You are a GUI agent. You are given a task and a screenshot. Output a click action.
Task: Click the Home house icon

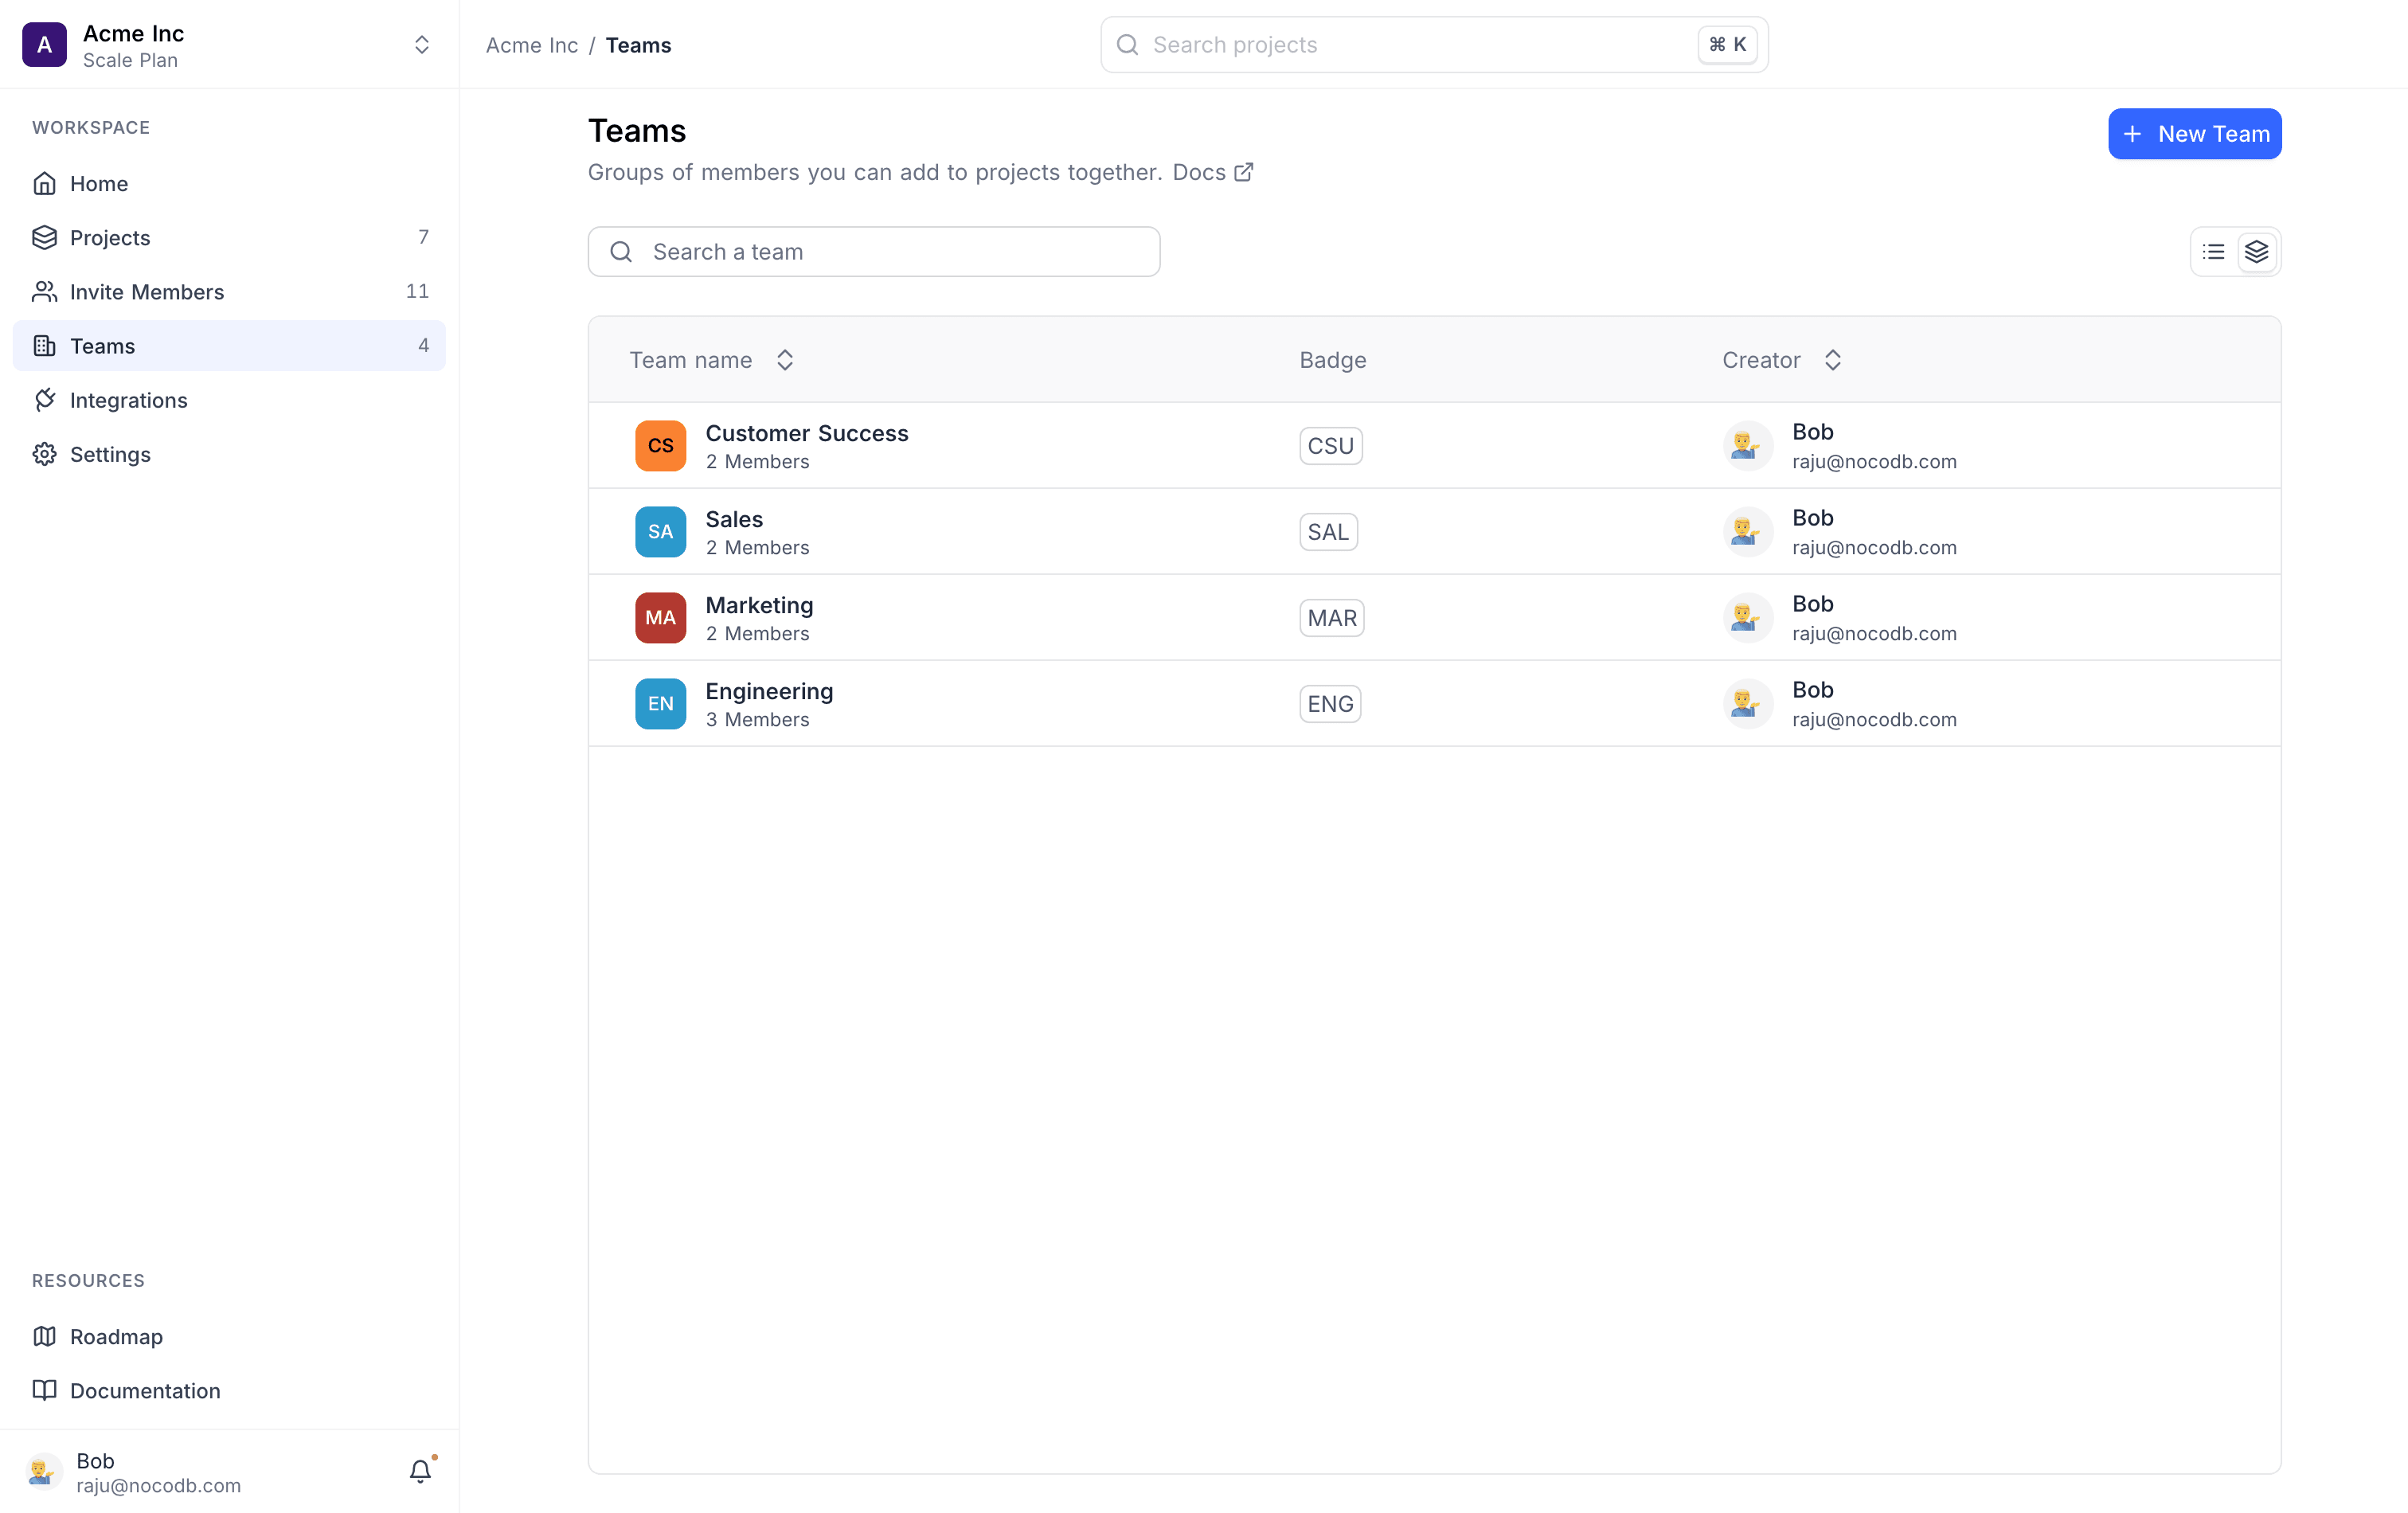point(44,183)
